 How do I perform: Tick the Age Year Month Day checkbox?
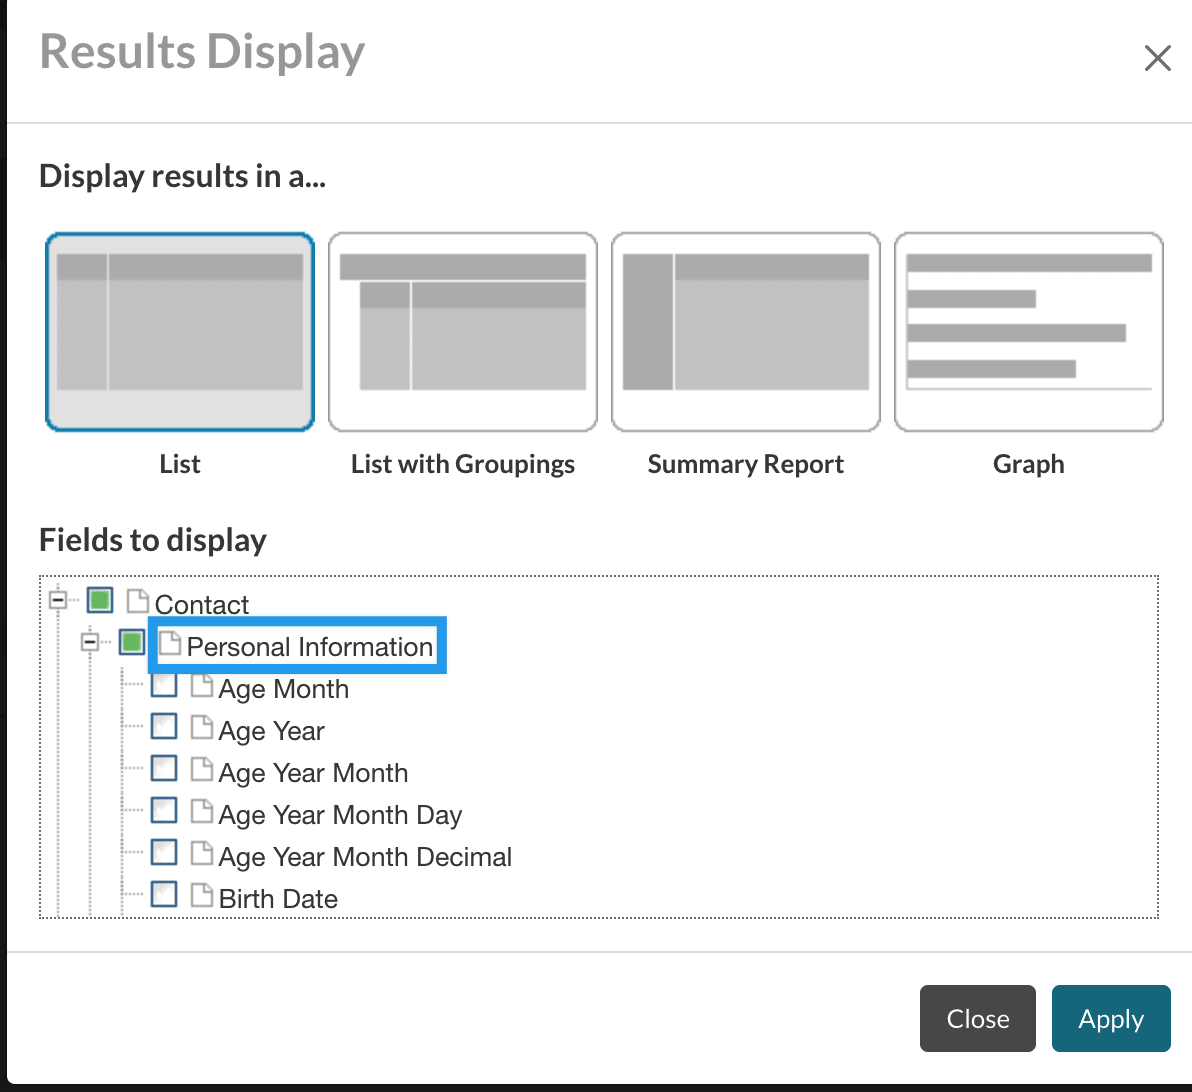click(x=164, y=812)
